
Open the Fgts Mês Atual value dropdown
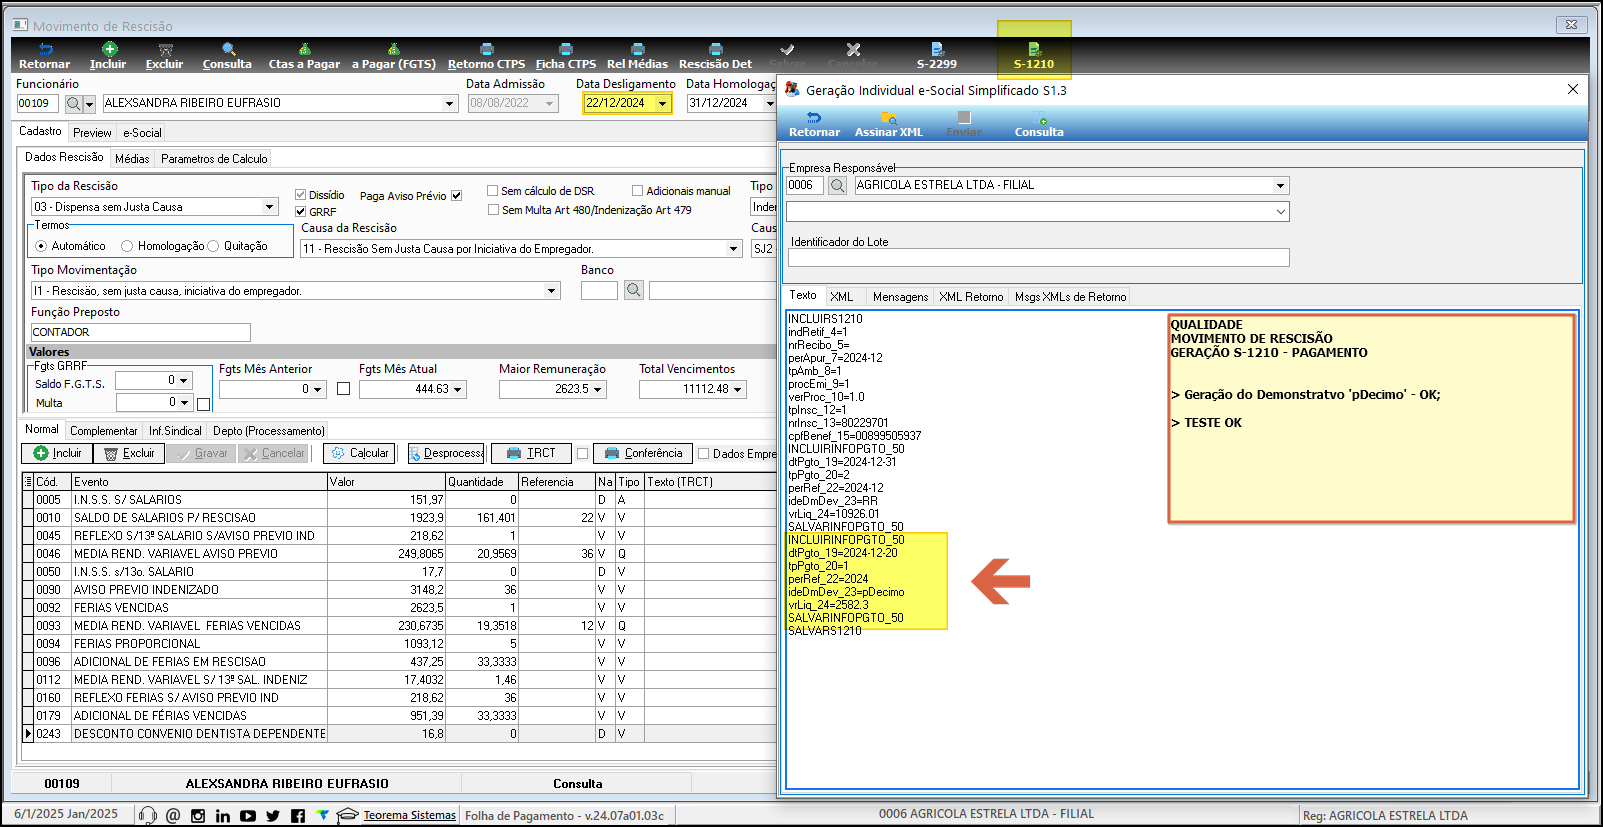point(459,389)
